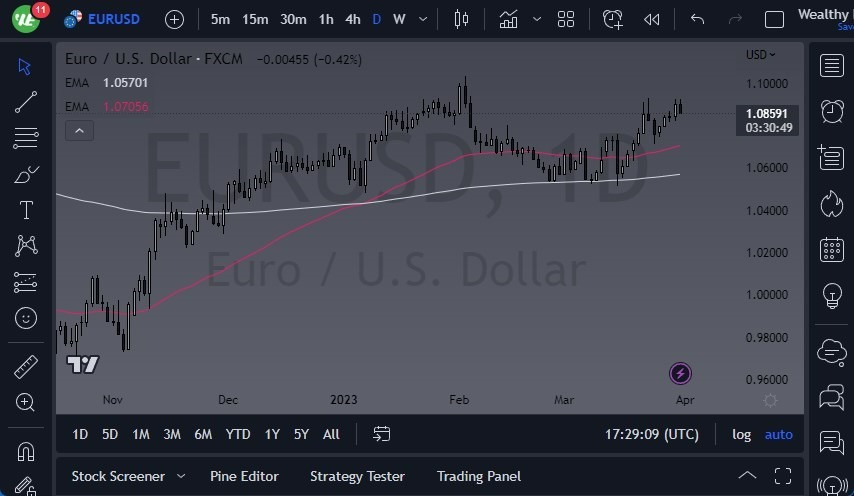Open the alerts clock panel
Viewport: 854px width, 496px height.
pos(832,112)
